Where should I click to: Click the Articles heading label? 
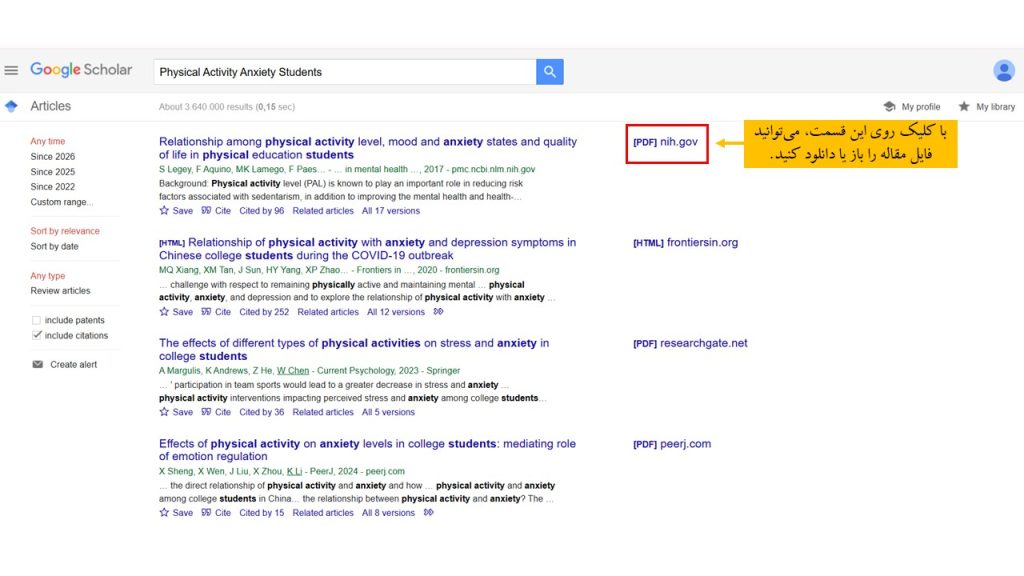50,106
